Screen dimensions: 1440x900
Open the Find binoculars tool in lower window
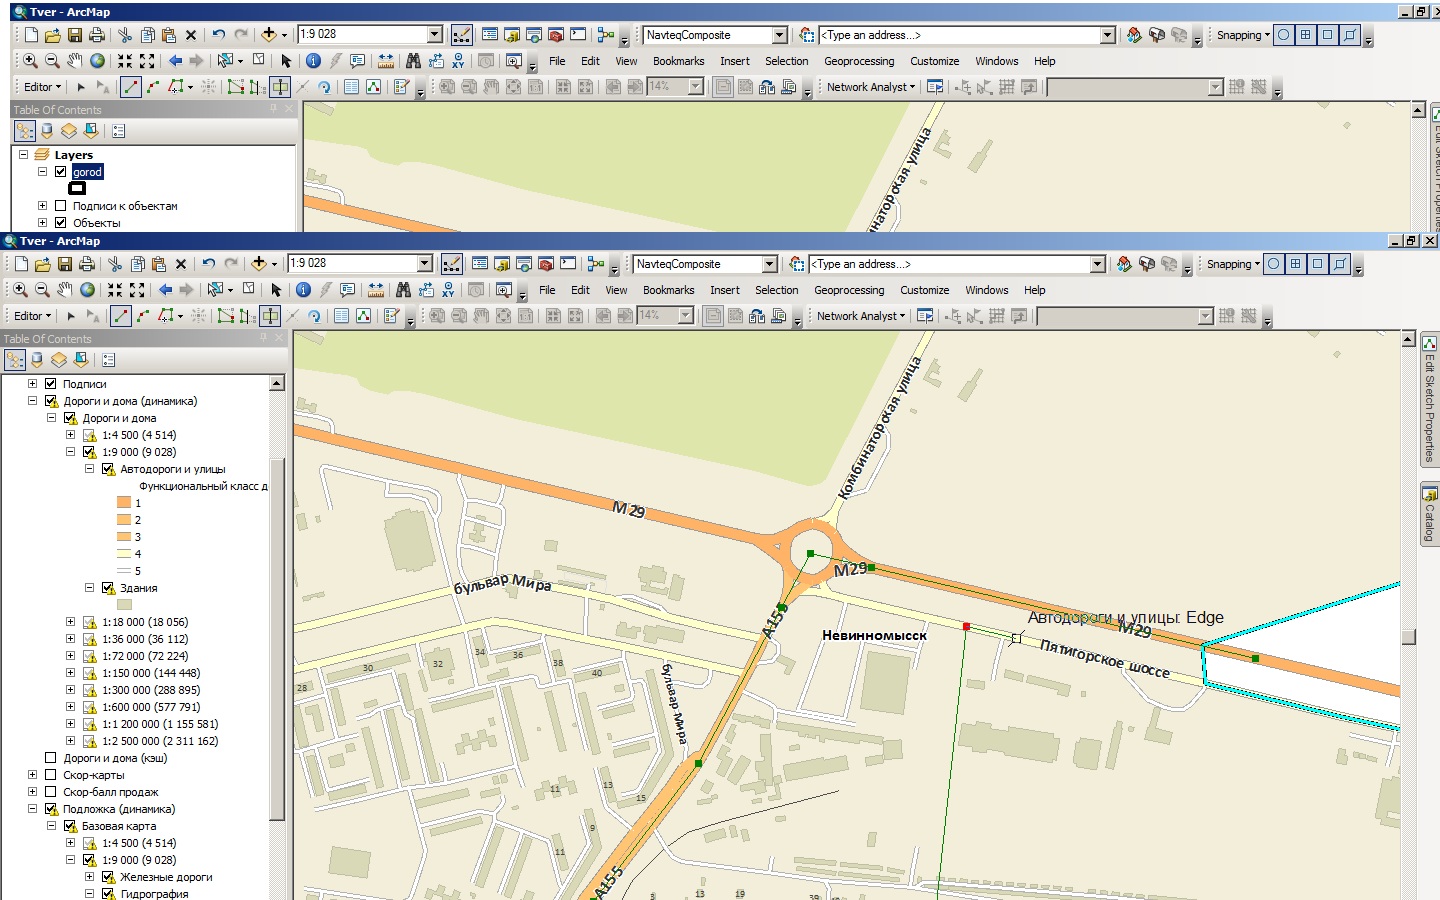[x=403, y=290]
